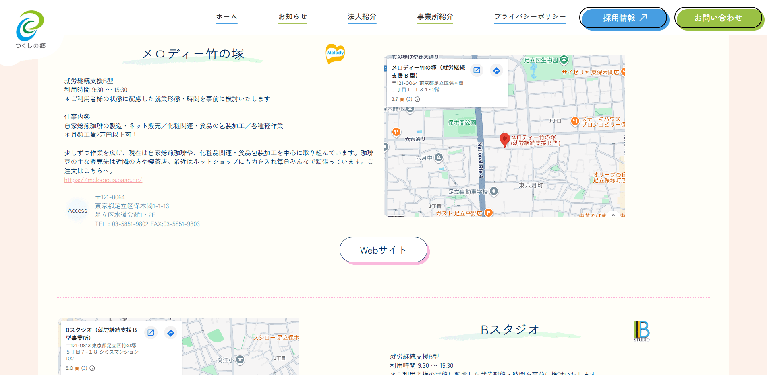Click the rating row in Bスタジオ map card

[x=79, y=368]
